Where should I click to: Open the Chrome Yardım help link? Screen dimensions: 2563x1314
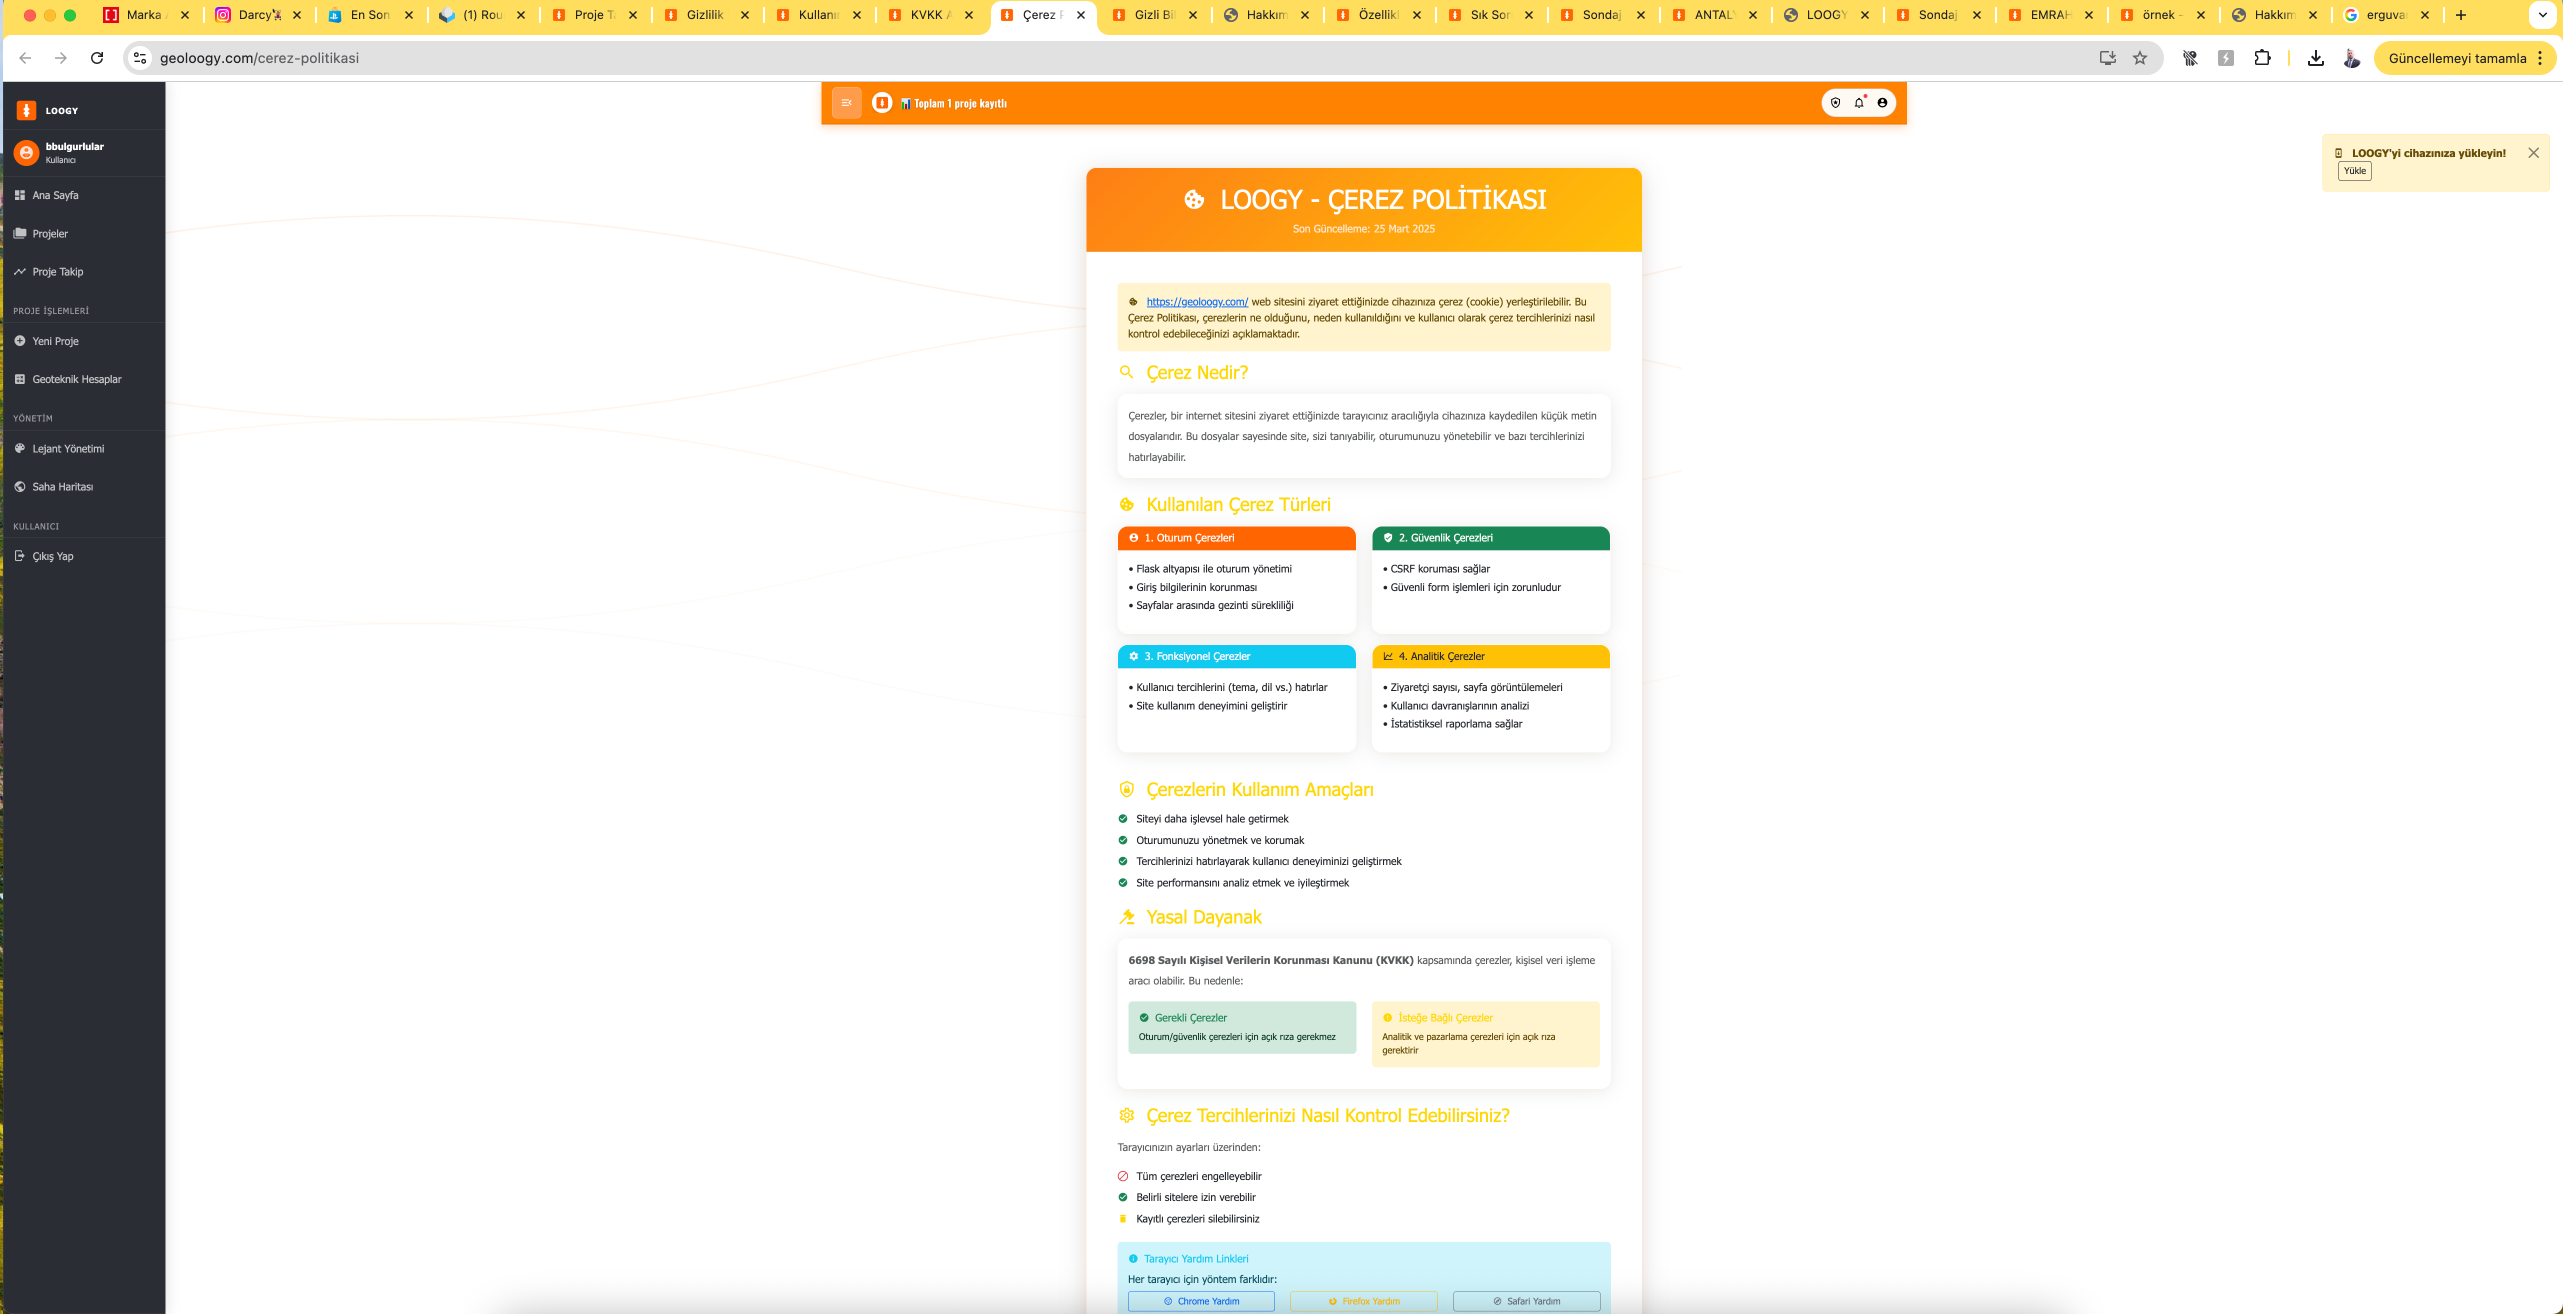[1201, 1301]
